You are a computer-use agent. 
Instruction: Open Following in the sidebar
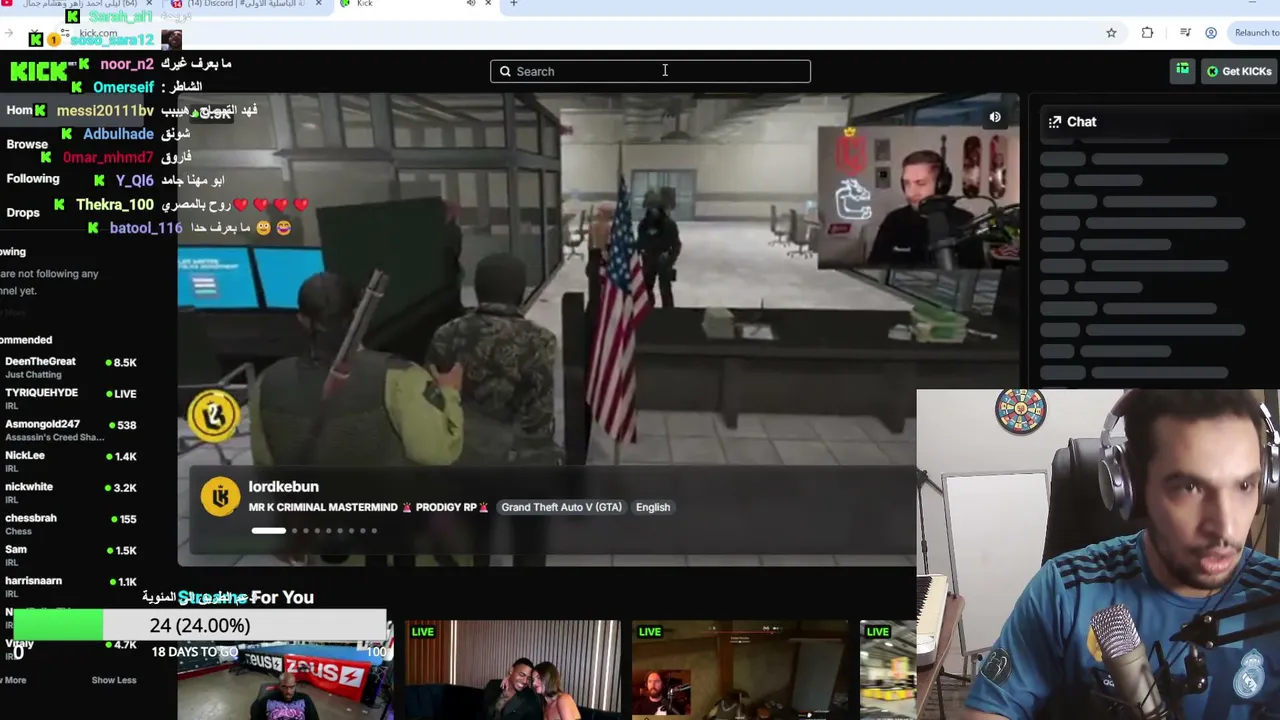33,179
